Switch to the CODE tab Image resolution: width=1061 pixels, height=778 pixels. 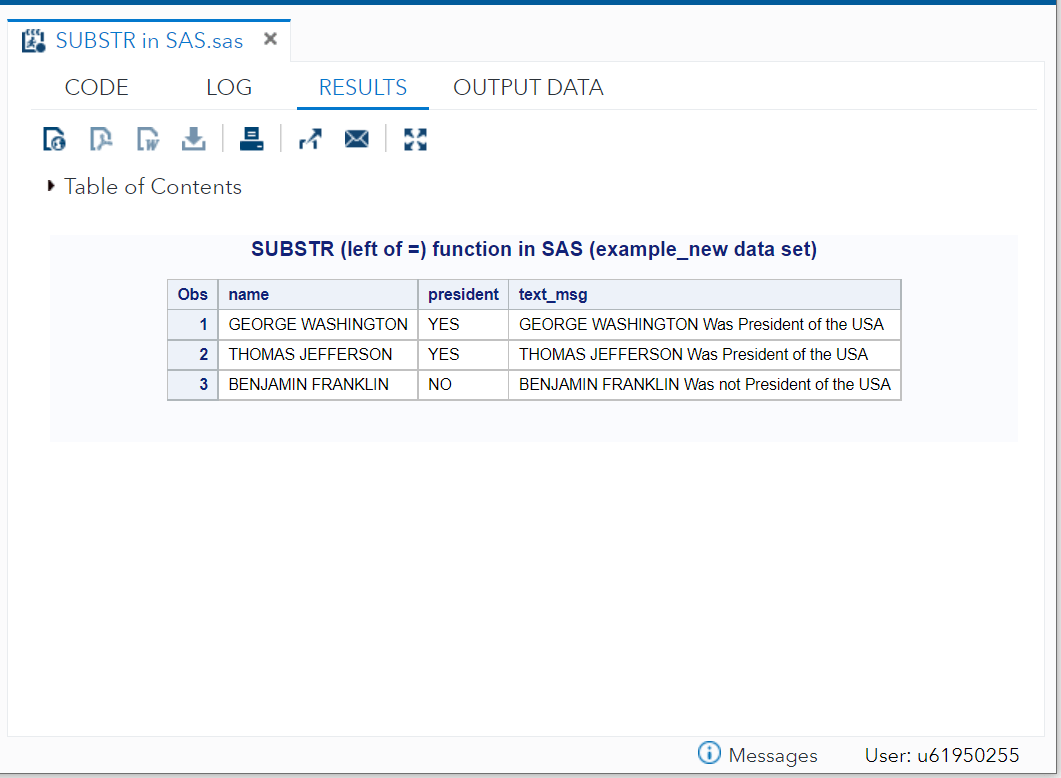(x=96, y=87)
